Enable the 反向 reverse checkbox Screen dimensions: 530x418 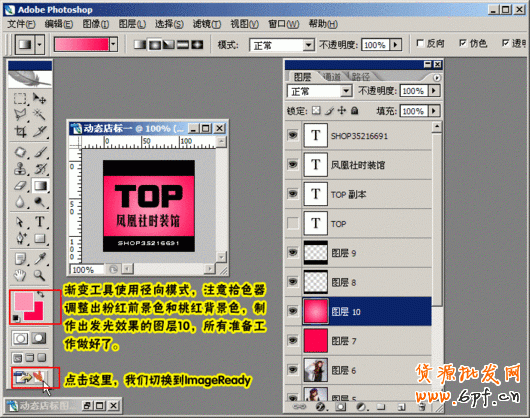pos(420,43)
